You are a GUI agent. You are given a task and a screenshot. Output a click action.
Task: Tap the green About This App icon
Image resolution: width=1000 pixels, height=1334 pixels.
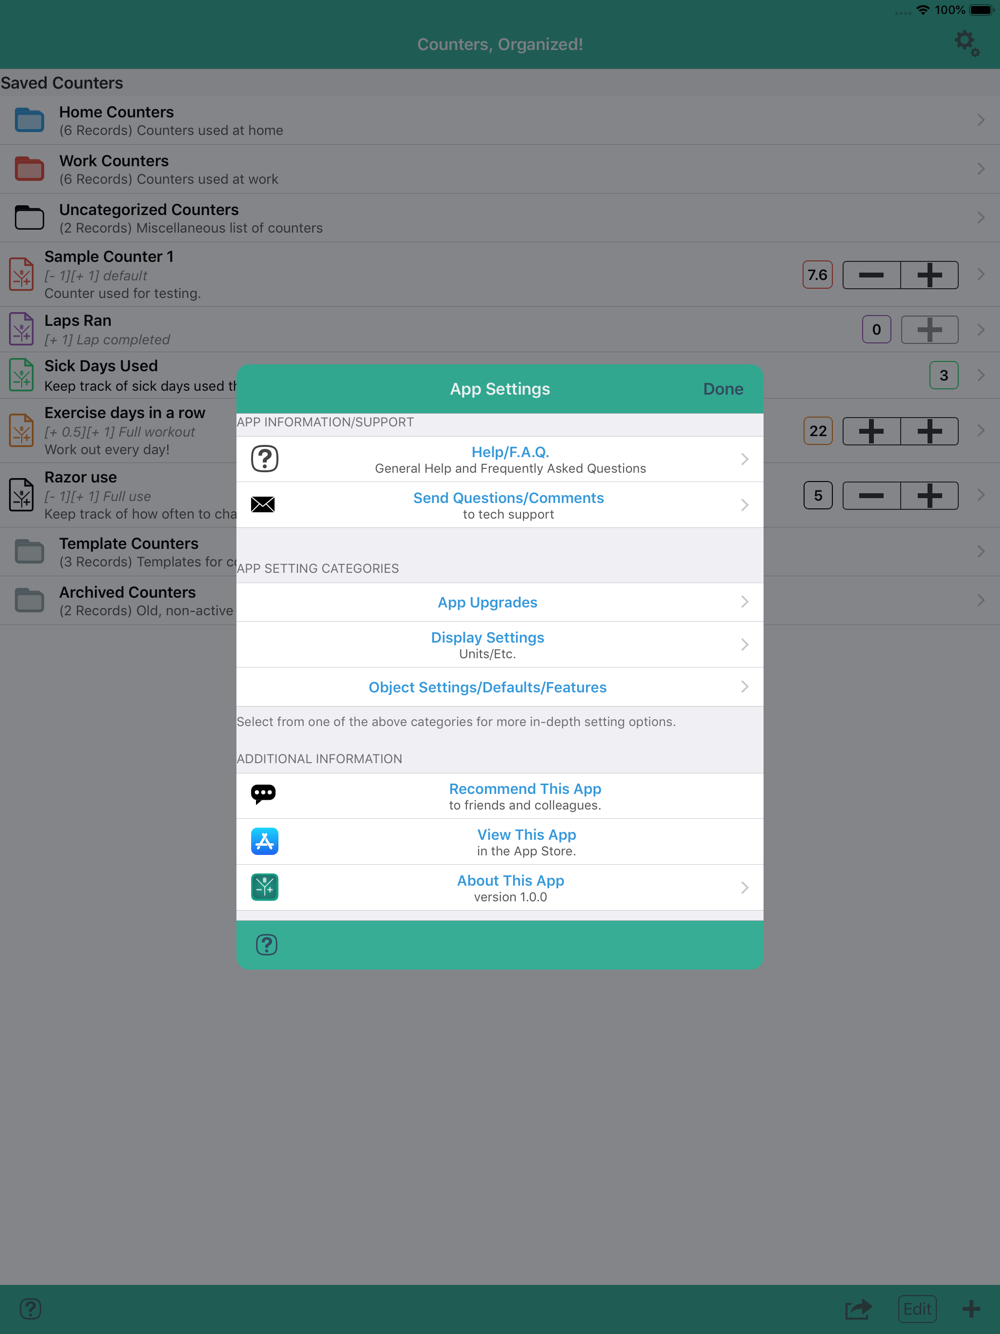tap(264, 887)
